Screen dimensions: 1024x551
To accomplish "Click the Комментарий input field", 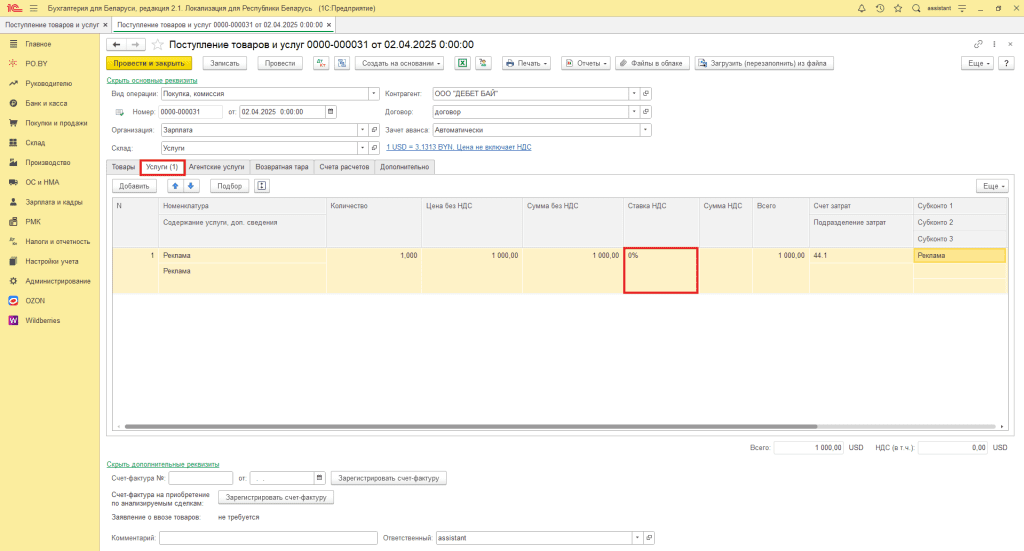I will pos(268,538).
